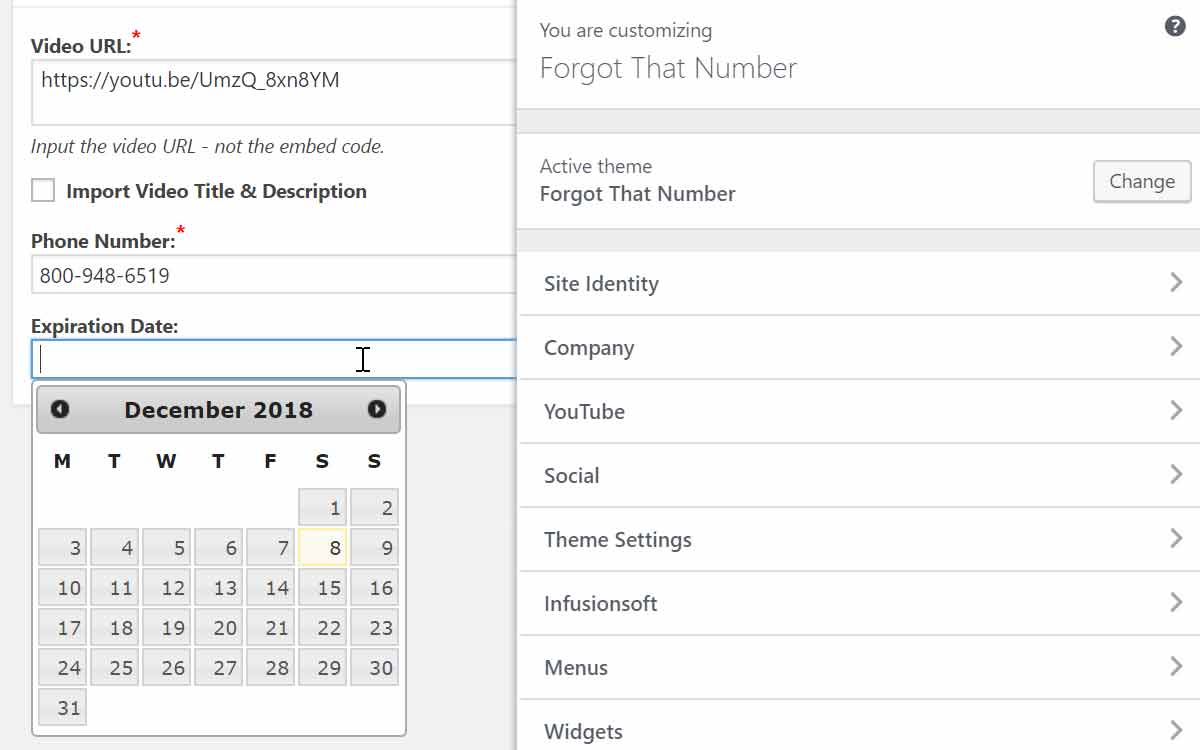1200x750 pixels.
Task: Pick December 11 on the datepicker
Action: [x=115, y=588]
